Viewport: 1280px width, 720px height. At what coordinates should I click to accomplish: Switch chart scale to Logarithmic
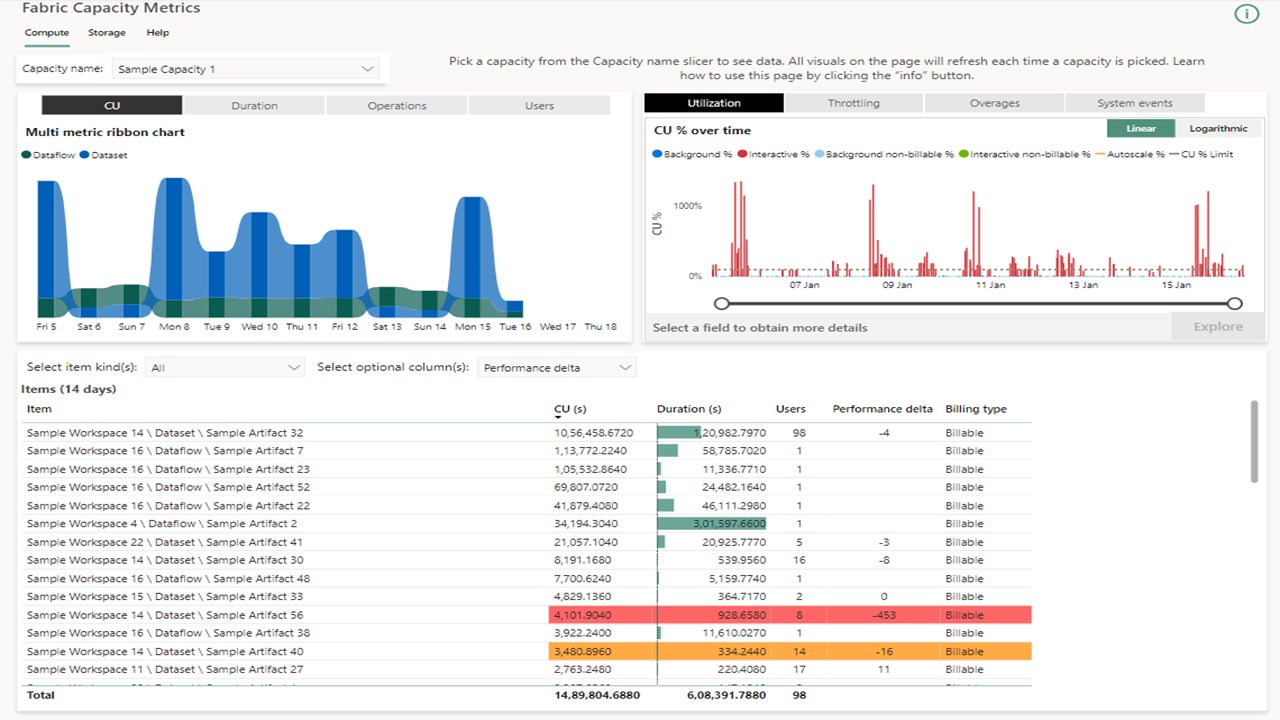pos(1218,128)
